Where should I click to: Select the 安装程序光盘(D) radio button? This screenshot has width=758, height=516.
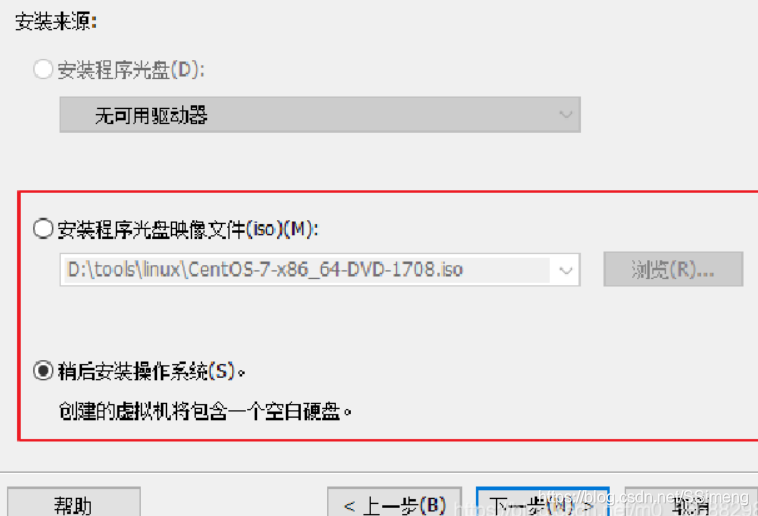43,69
